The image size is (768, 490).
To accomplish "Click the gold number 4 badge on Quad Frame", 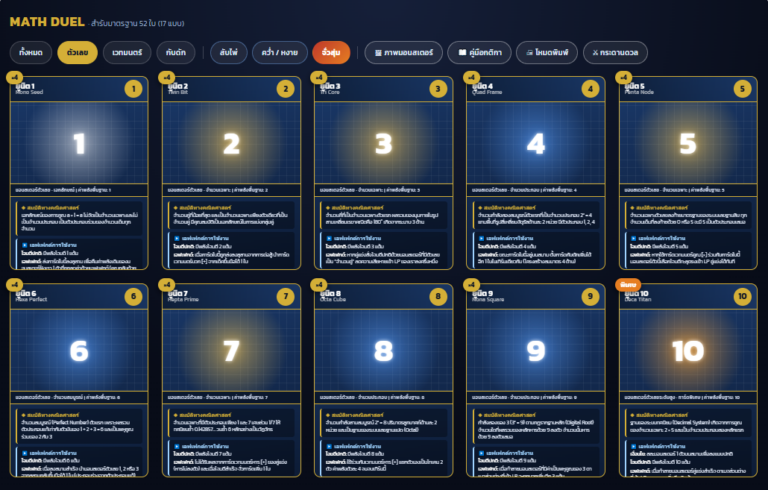I will (x=590, y=89).
